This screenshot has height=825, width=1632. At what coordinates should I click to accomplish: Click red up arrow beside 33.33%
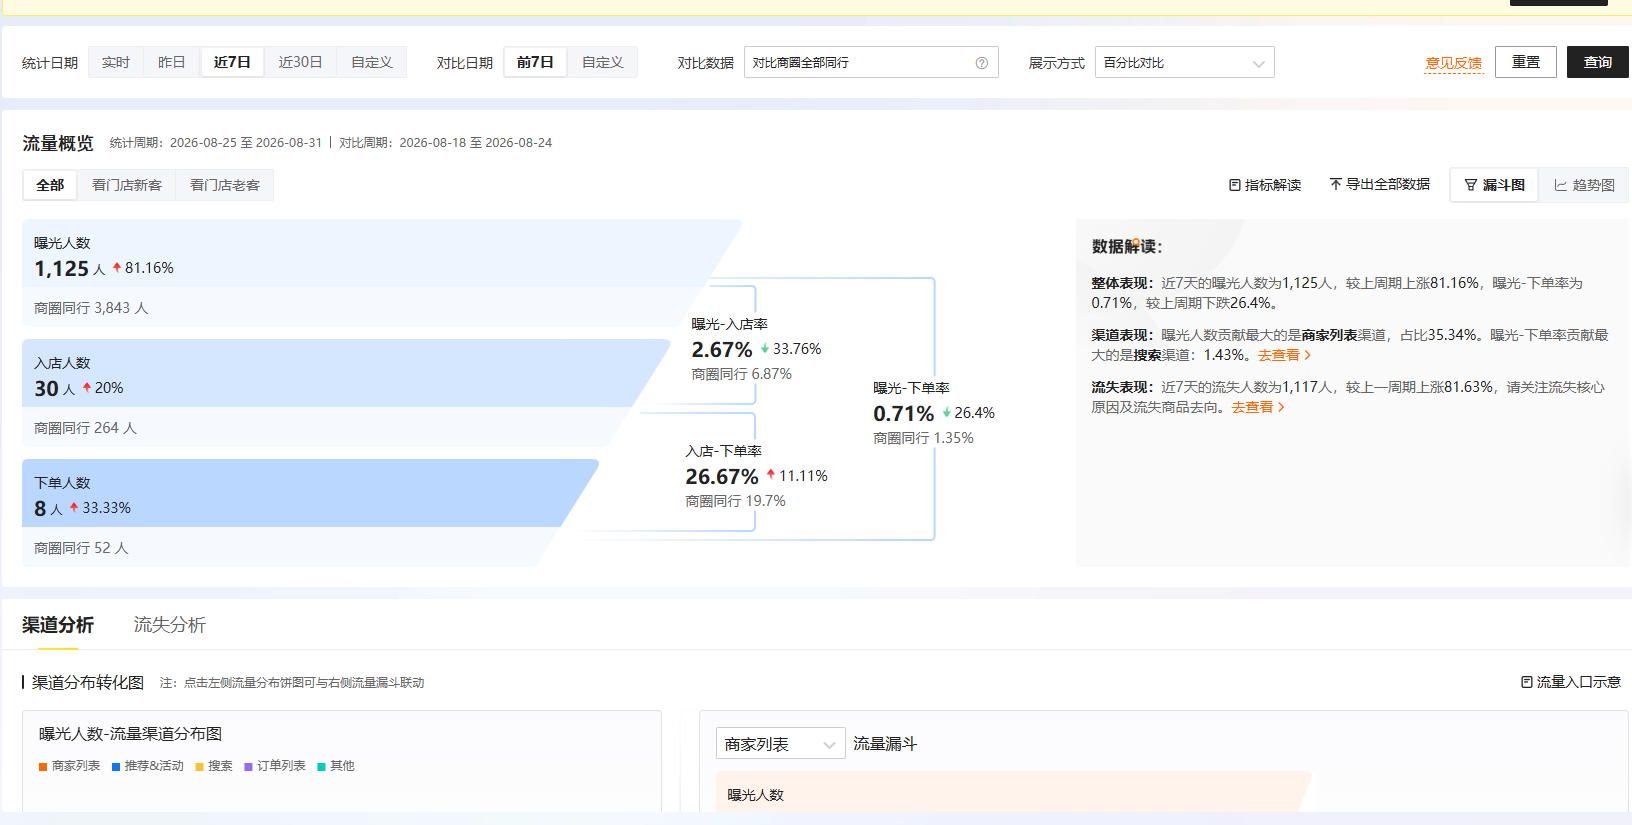[x=74, y=507]
